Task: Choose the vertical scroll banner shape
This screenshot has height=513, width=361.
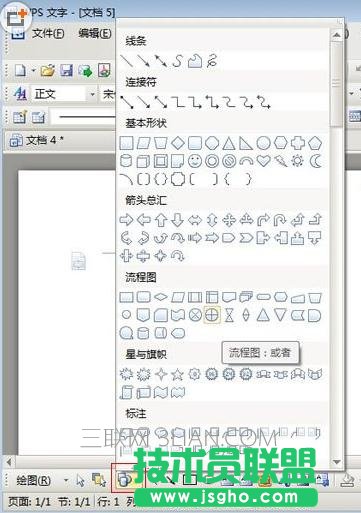Action: 126,392
